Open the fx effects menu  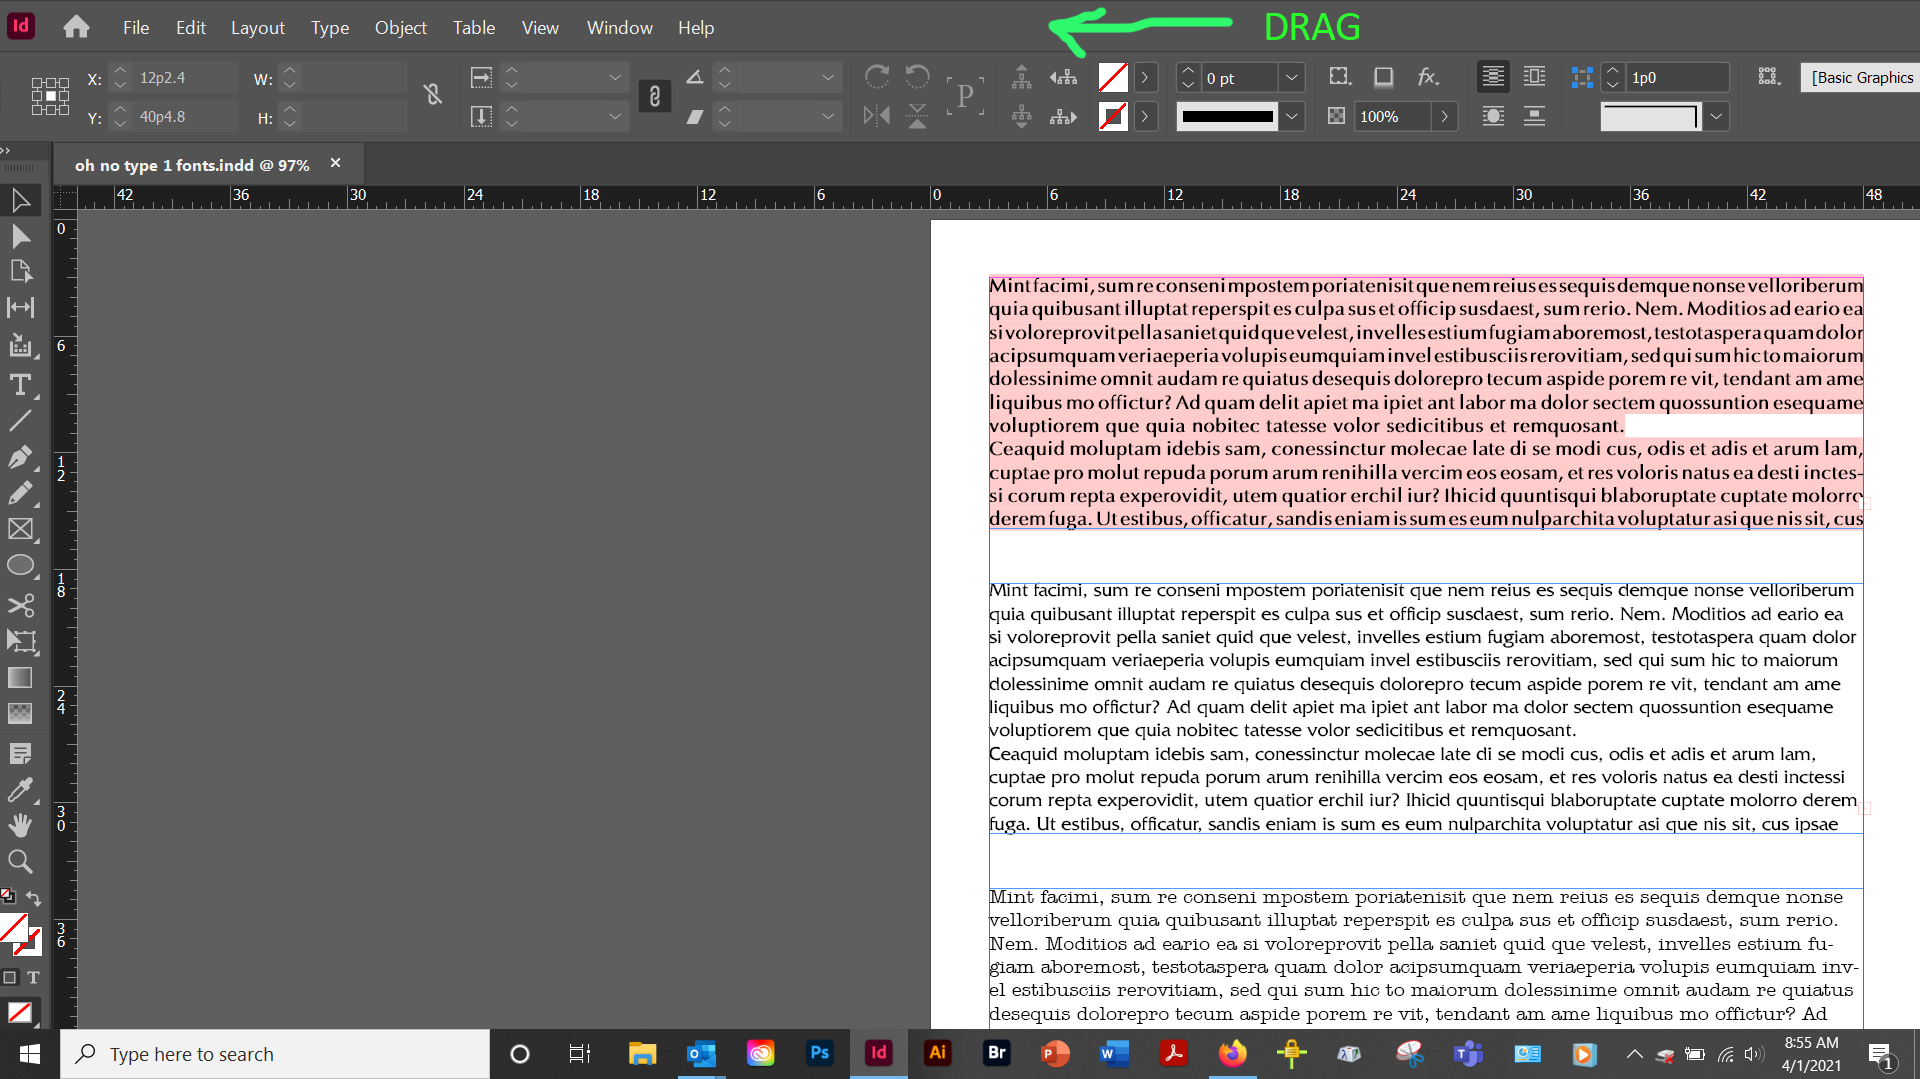[x=1429, y=77]
